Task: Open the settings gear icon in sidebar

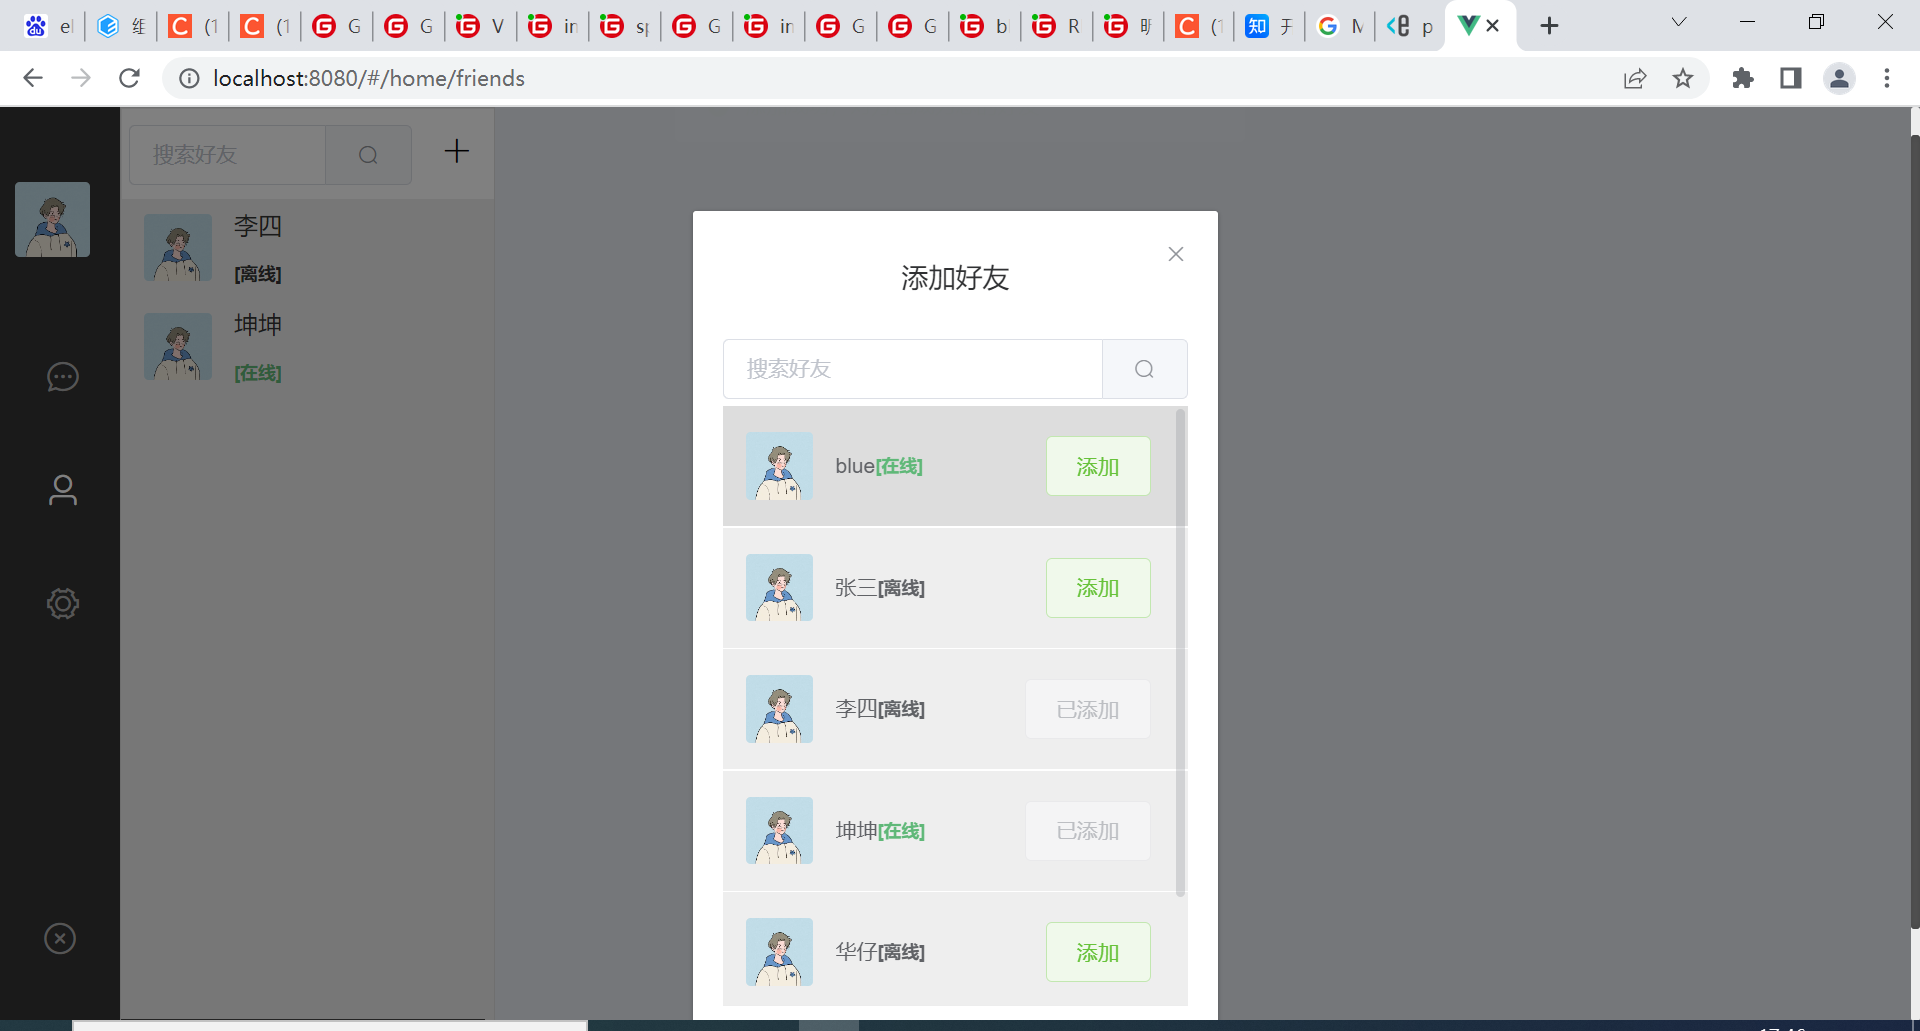Action: [x=62, y=603]
